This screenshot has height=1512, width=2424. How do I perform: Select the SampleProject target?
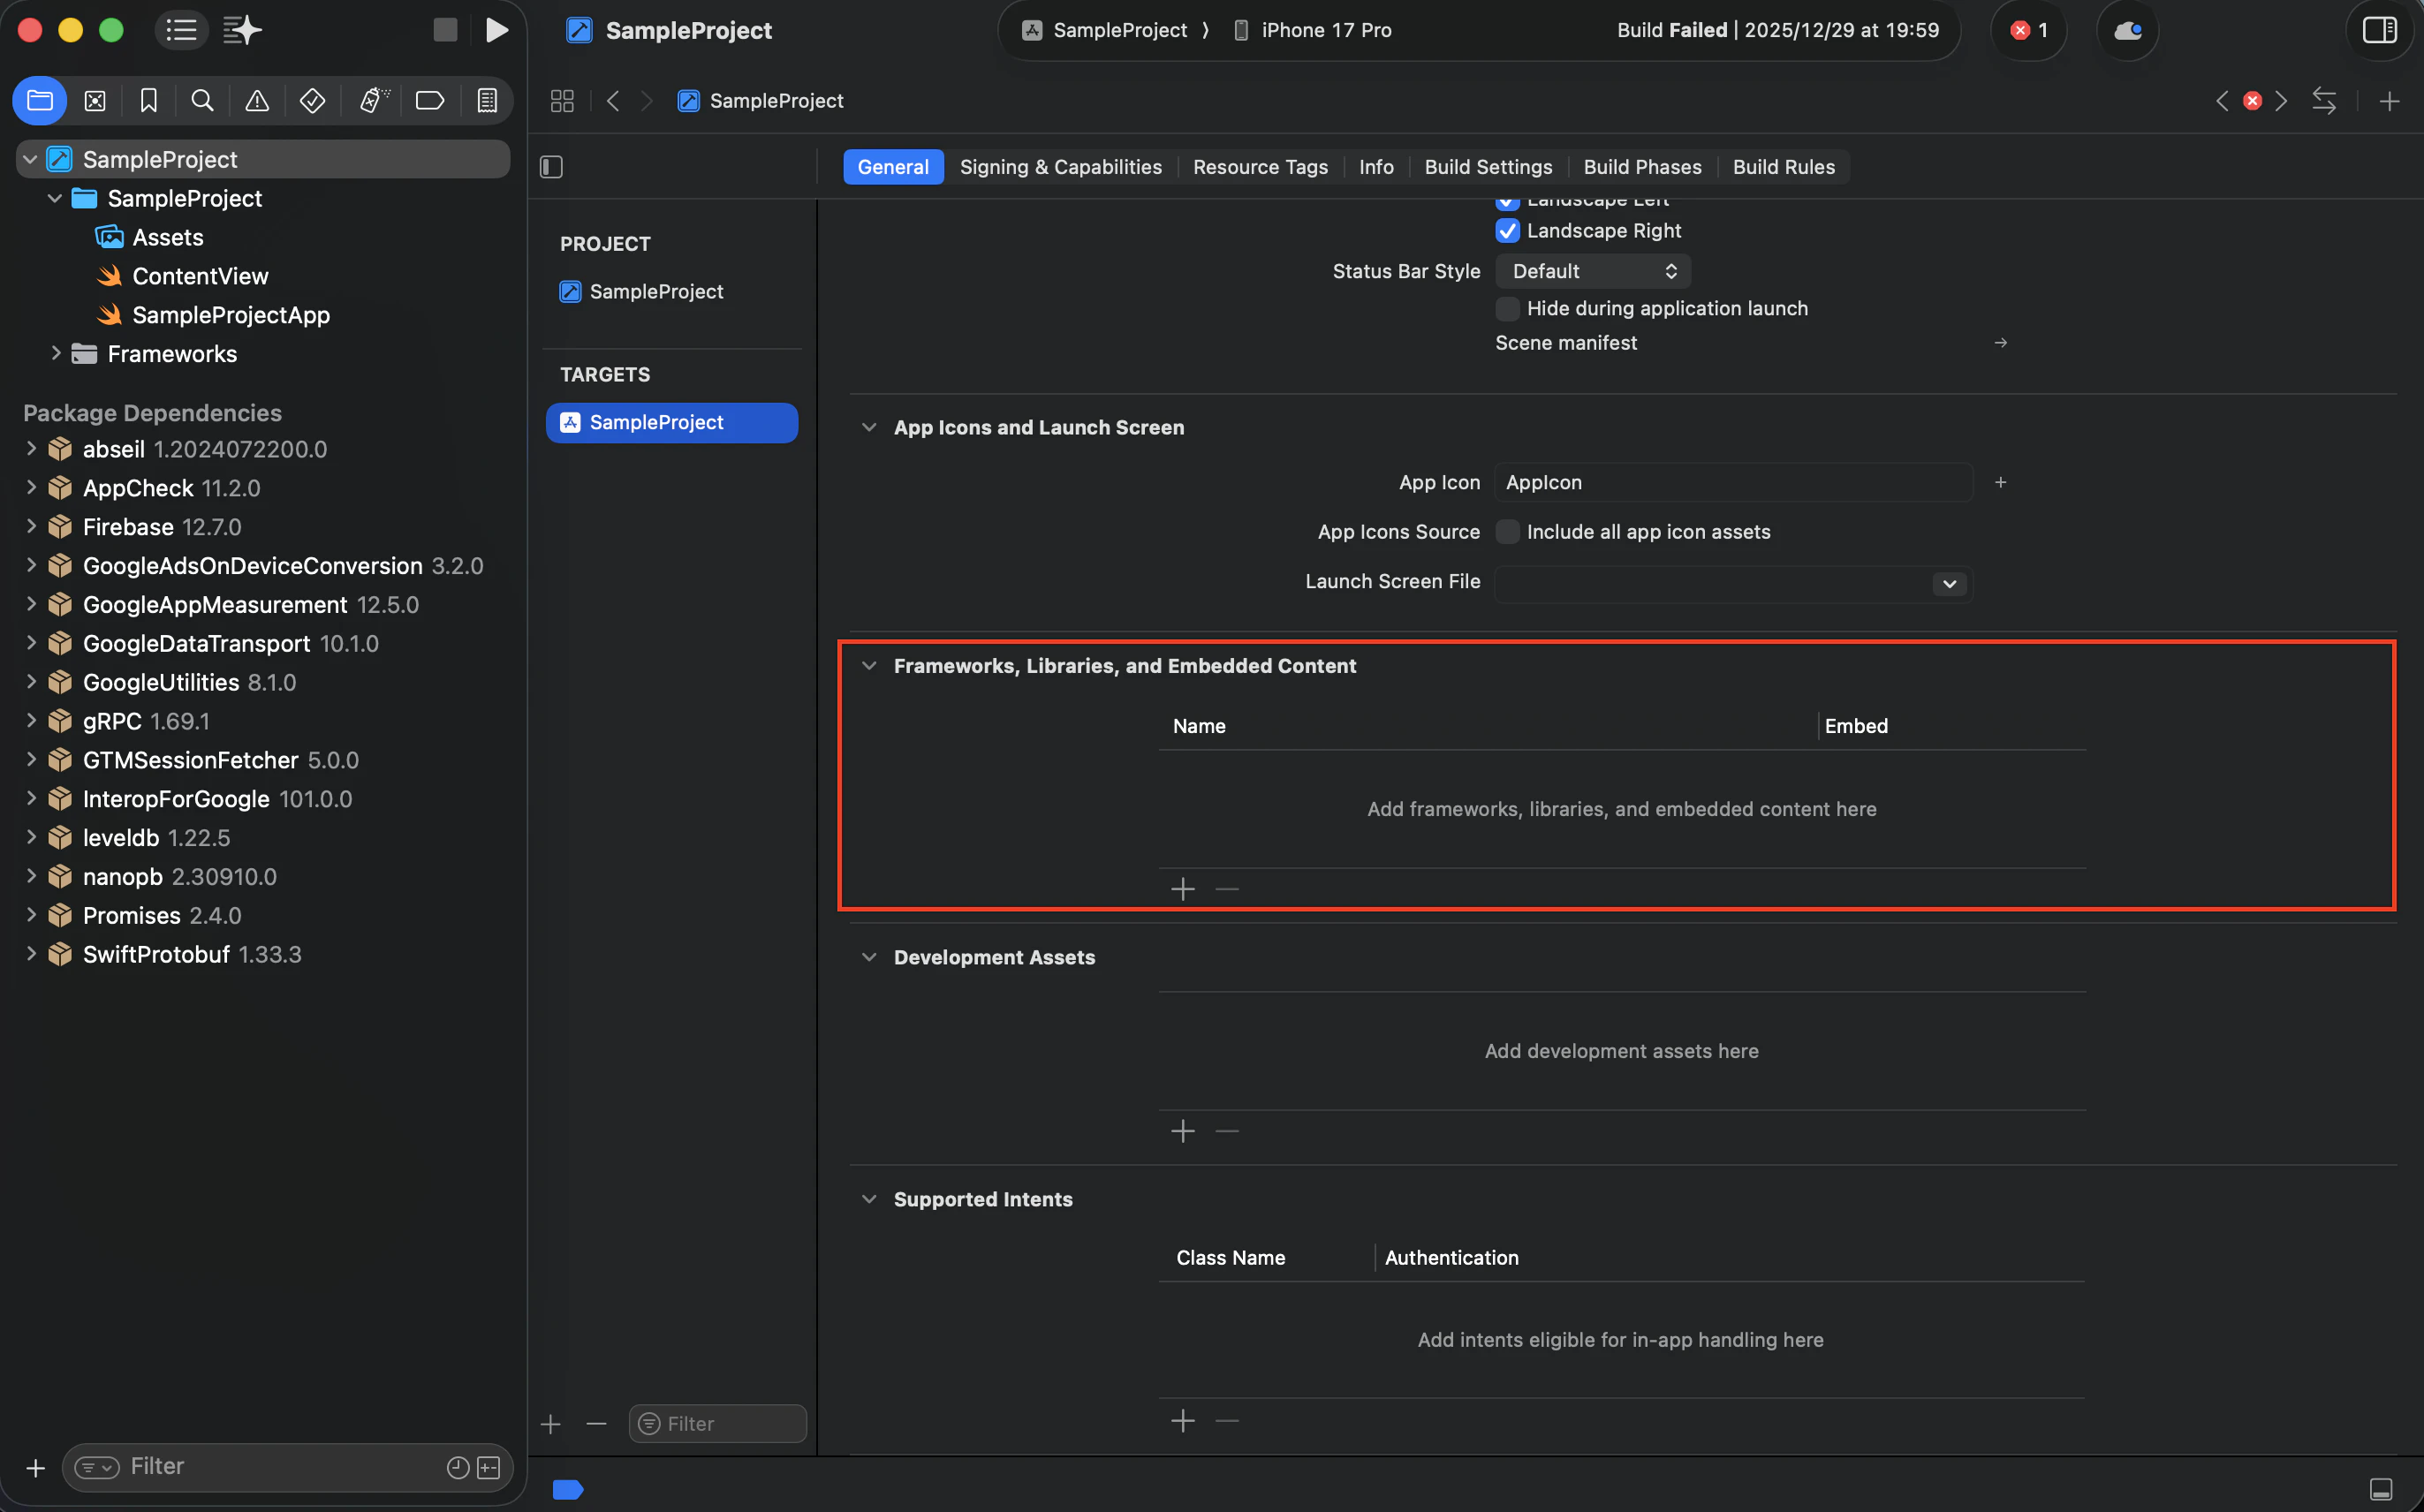(672, 423)
